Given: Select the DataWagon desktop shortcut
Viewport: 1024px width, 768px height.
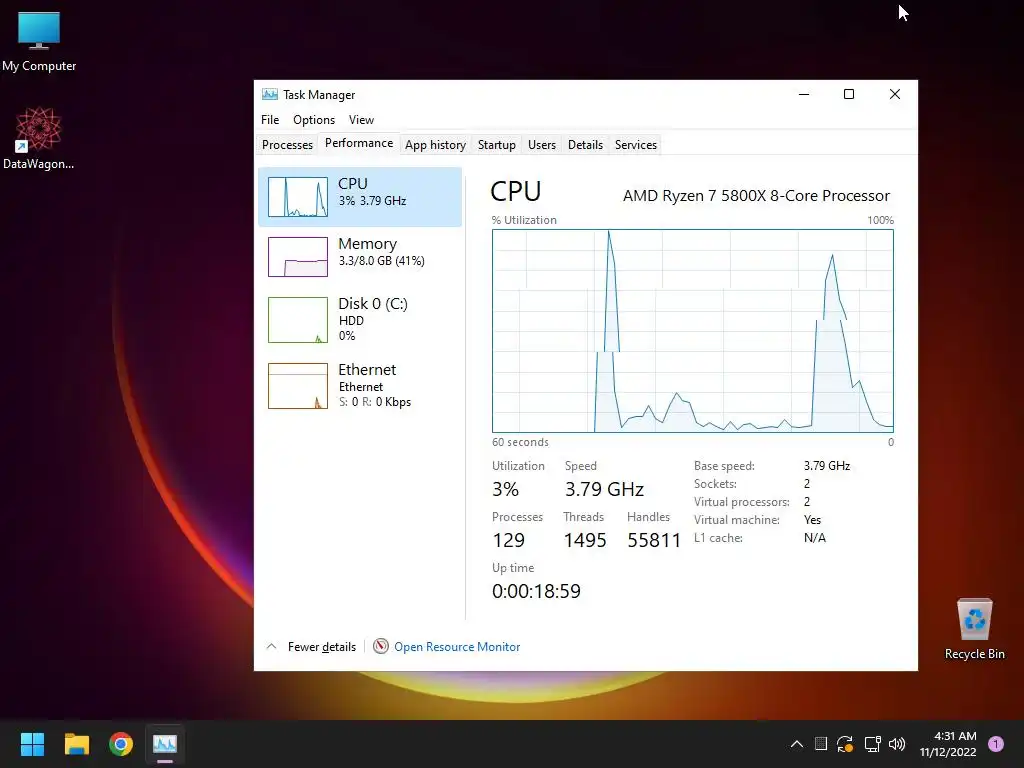Looking at the screenshot, I should [x=39, y=138].
